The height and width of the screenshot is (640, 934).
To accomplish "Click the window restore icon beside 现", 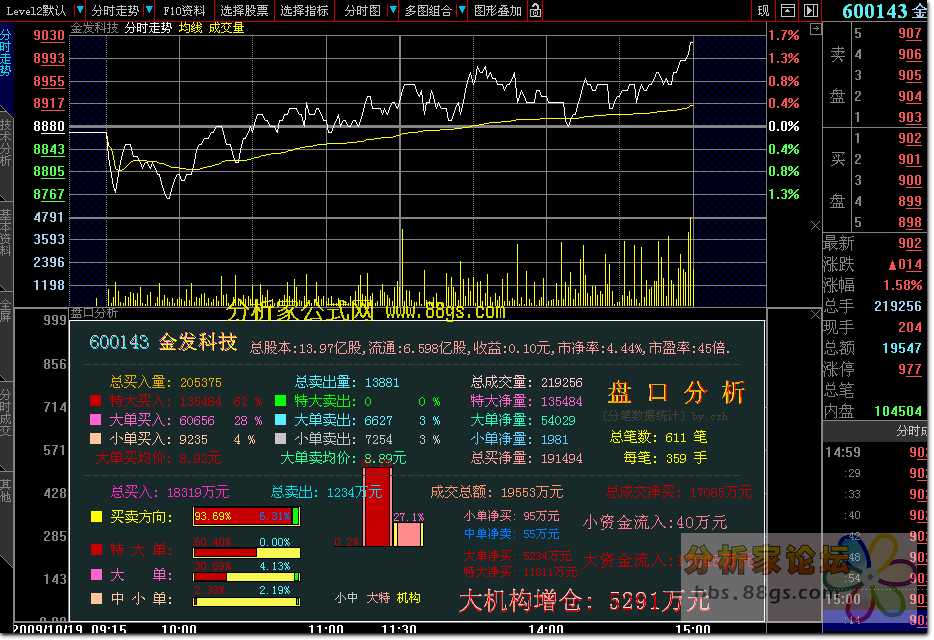I will (787, 10).
